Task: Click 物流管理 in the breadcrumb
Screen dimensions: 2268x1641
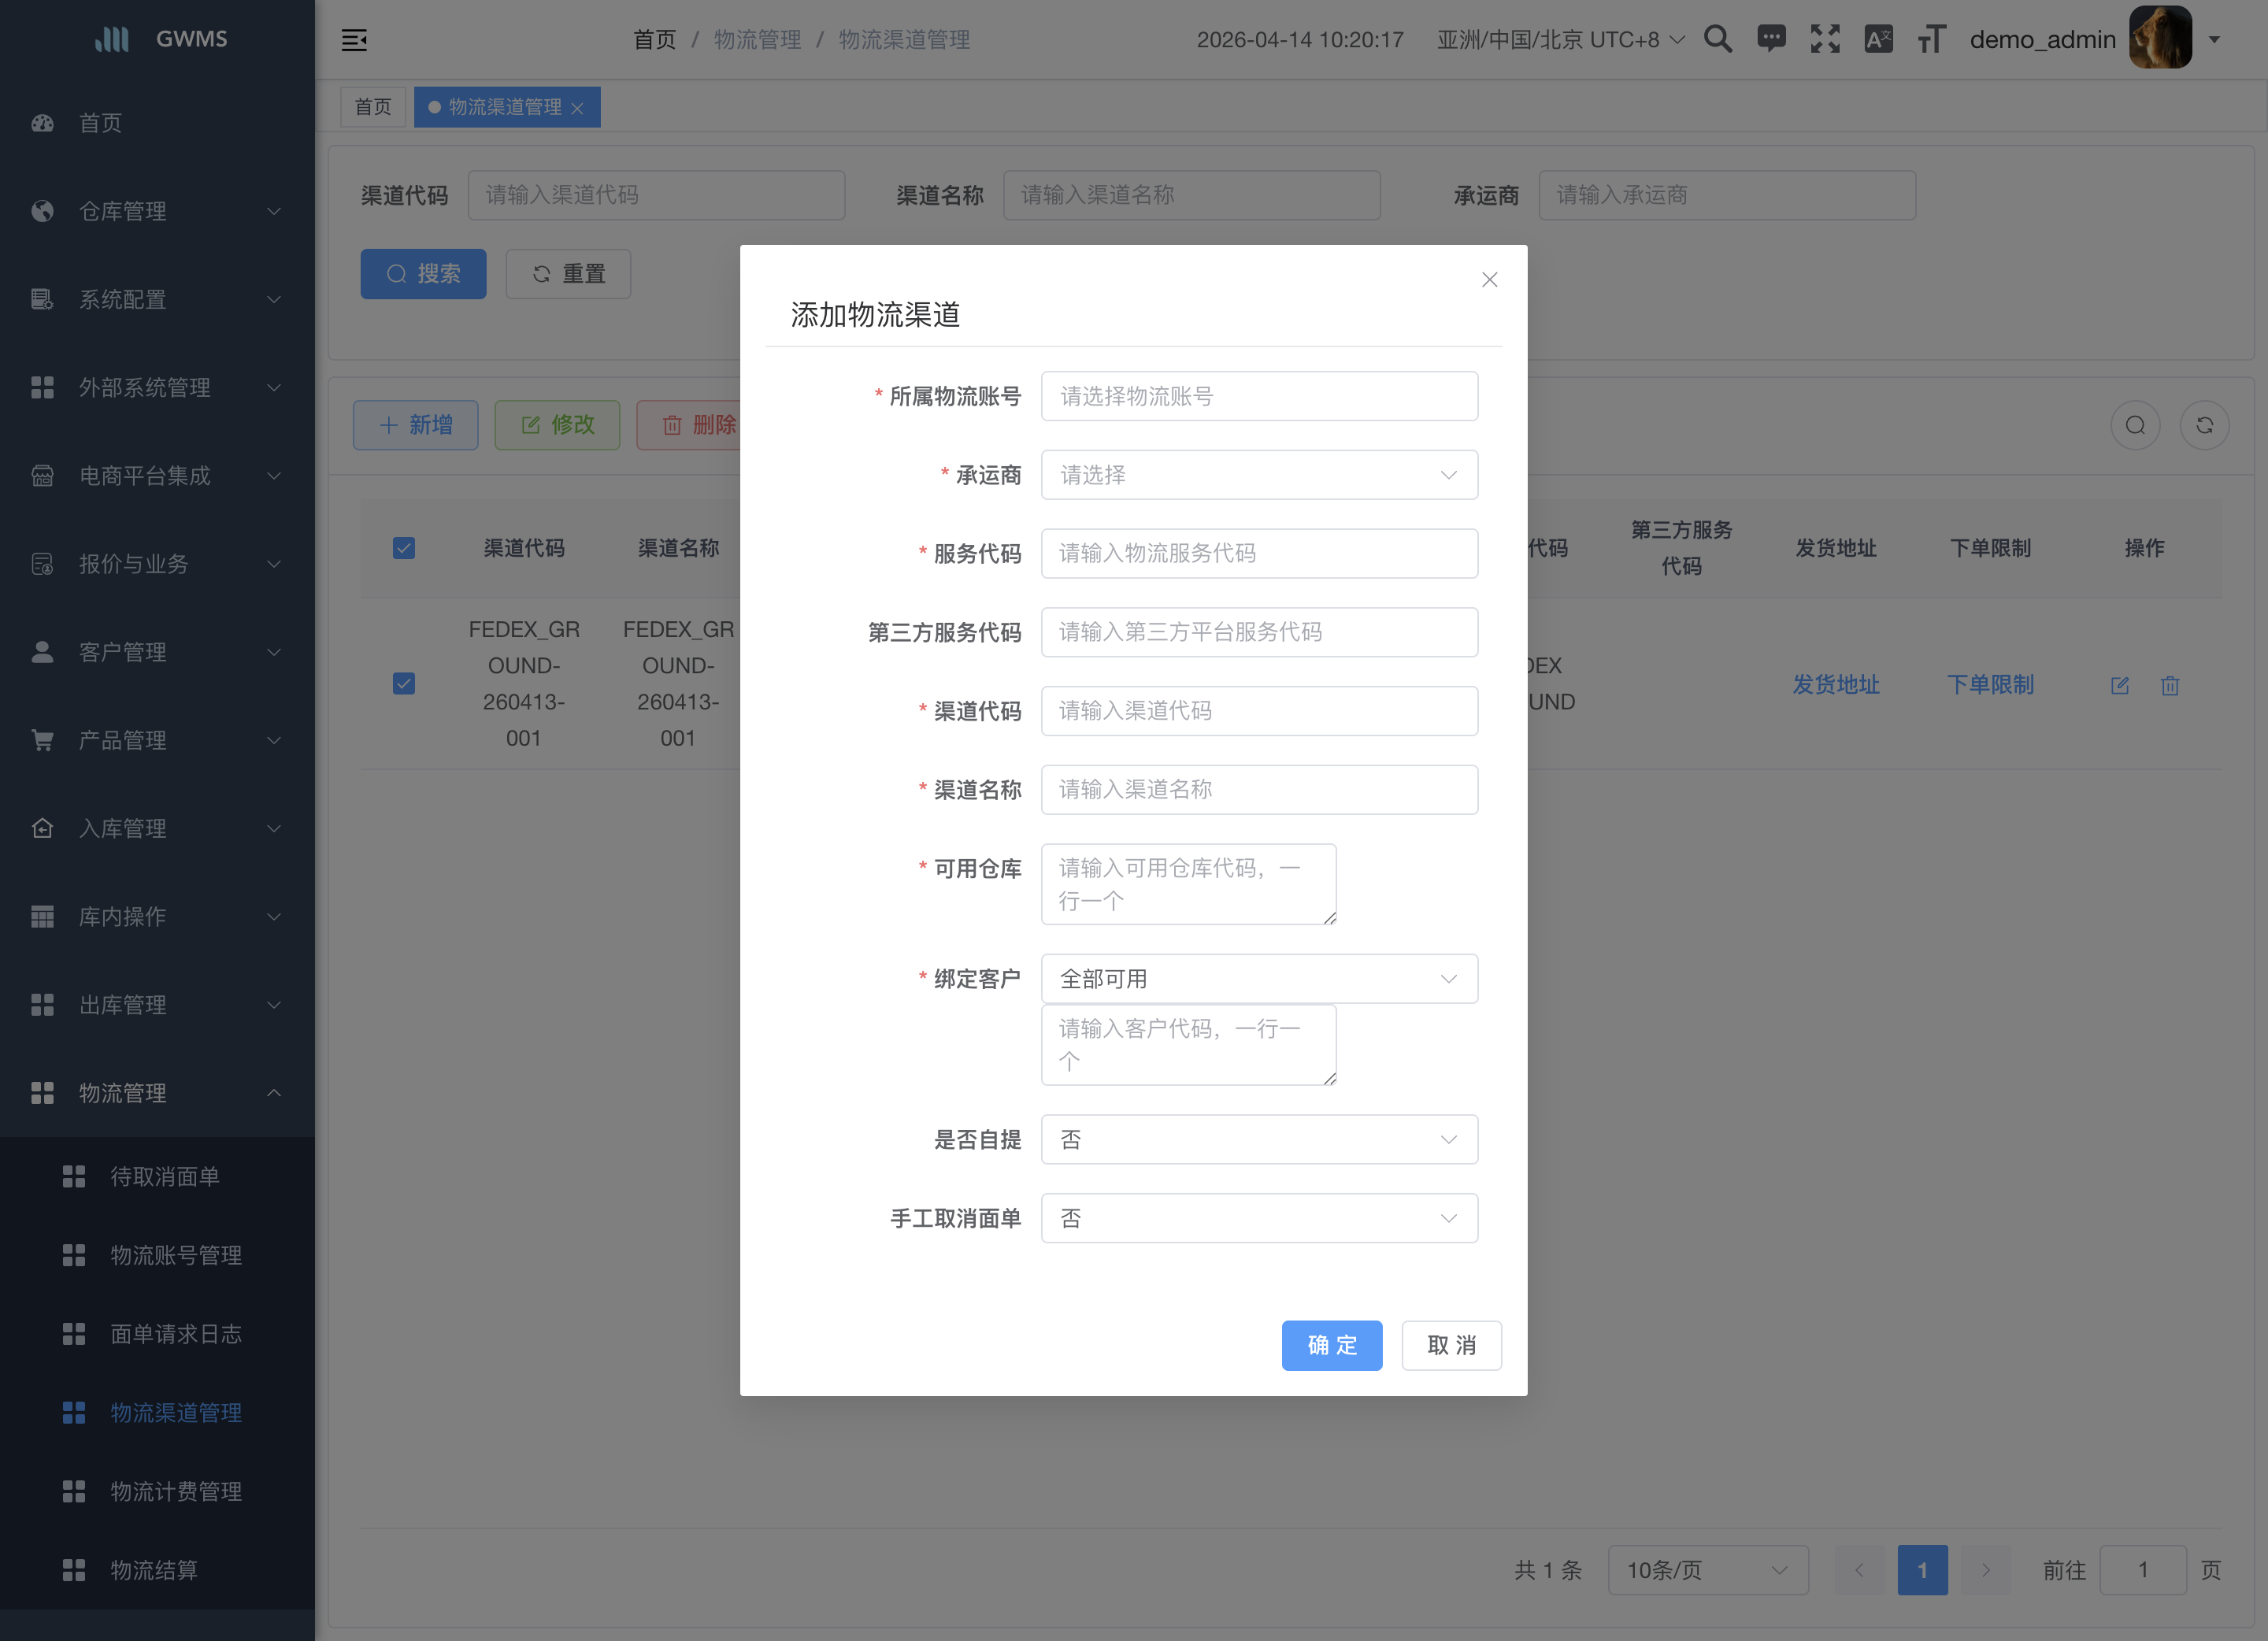Action: (757, 40)
